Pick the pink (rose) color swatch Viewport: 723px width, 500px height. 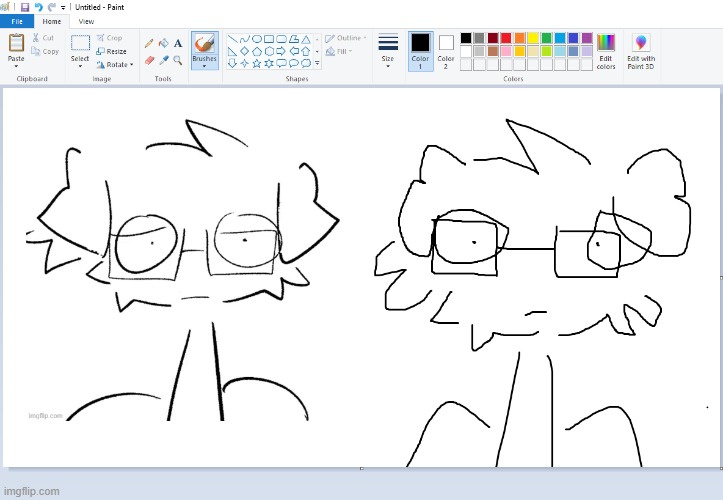tap(506, 51)
